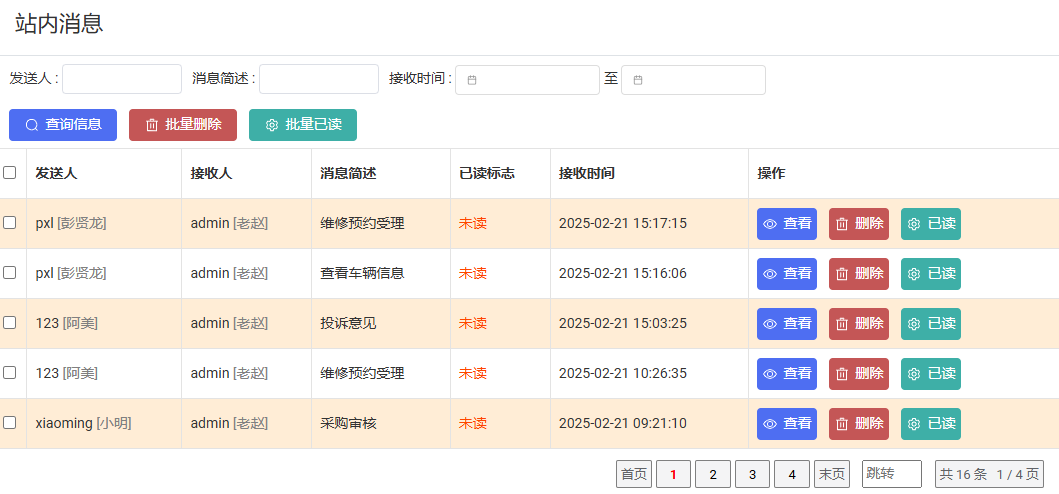Toggle the select-all checkbox in the table header
The image size is (1059, 494).
pos(10,173)
